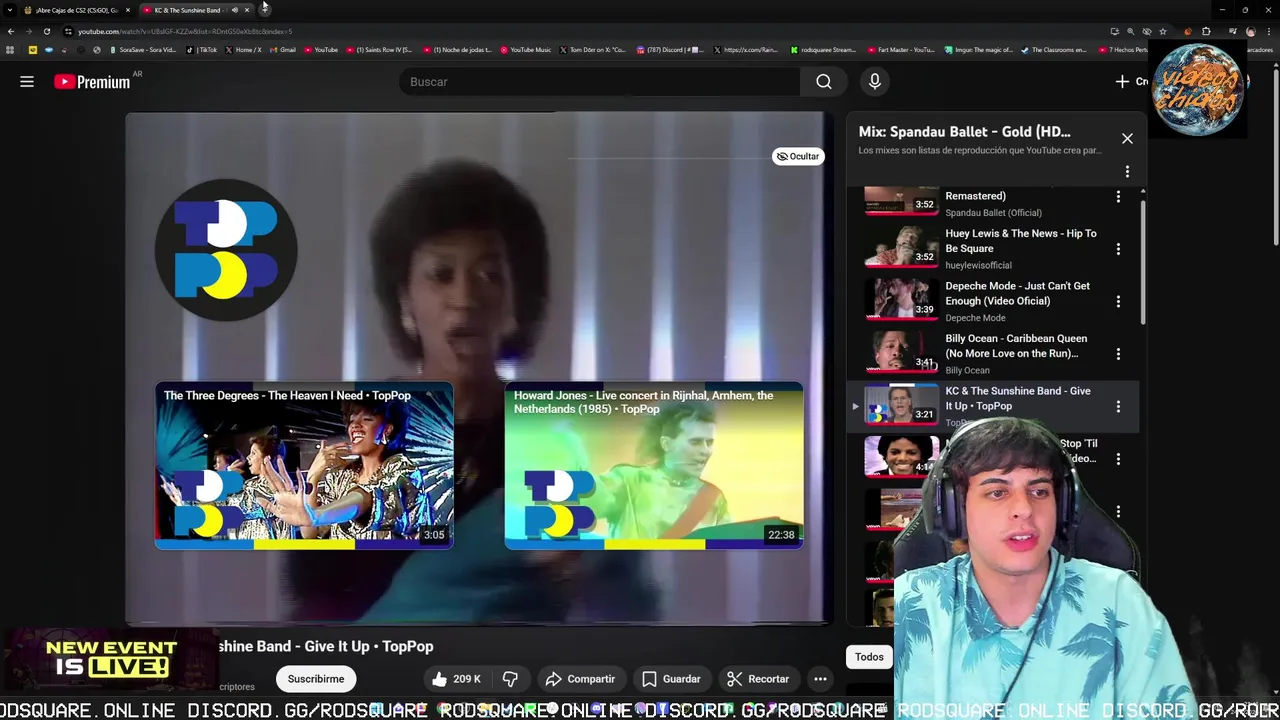Like the video with 209 K likes
The width and height of the screenshot is (1280, 720).
[x=456, y=679]
